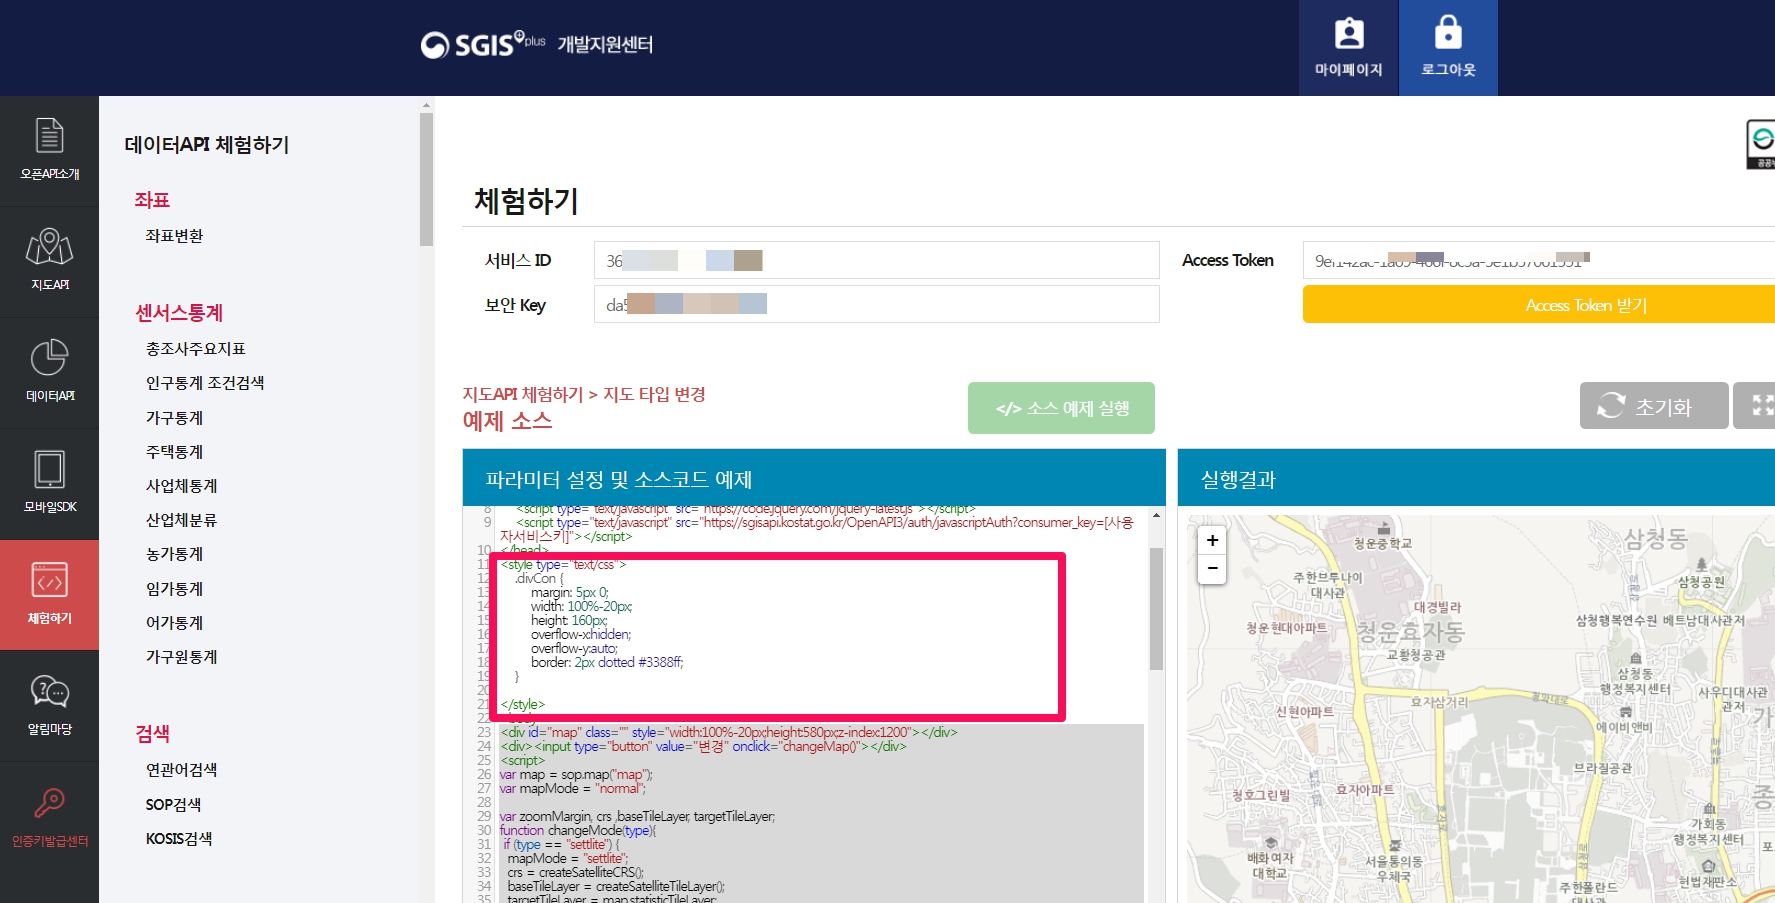Click the source code panel scrollbar thumb
The image size is (1775, 903).
click(1156, 608)
